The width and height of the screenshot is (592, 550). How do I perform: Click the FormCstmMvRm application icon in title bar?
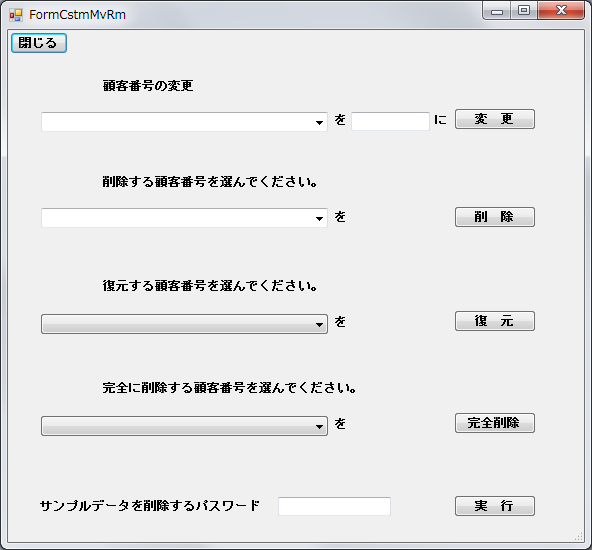[16, 15]
